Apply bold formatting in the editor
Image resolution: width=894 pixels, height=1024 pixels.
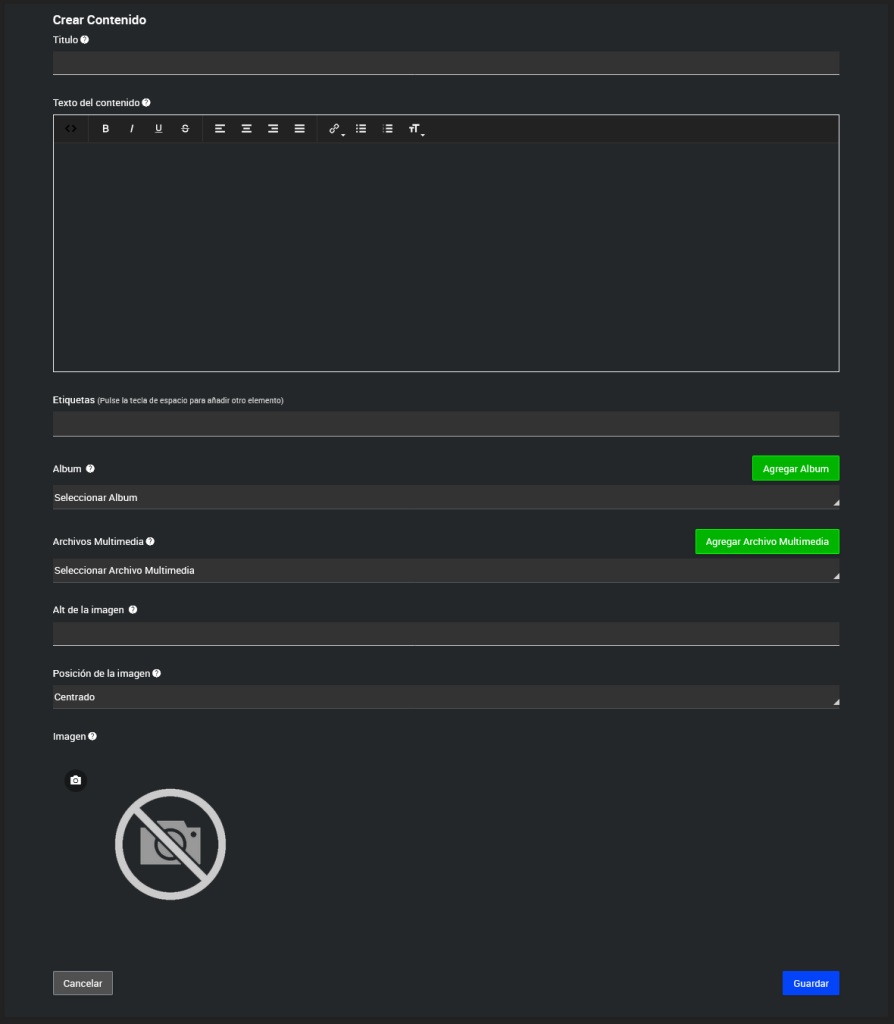(x=106, y=129)
